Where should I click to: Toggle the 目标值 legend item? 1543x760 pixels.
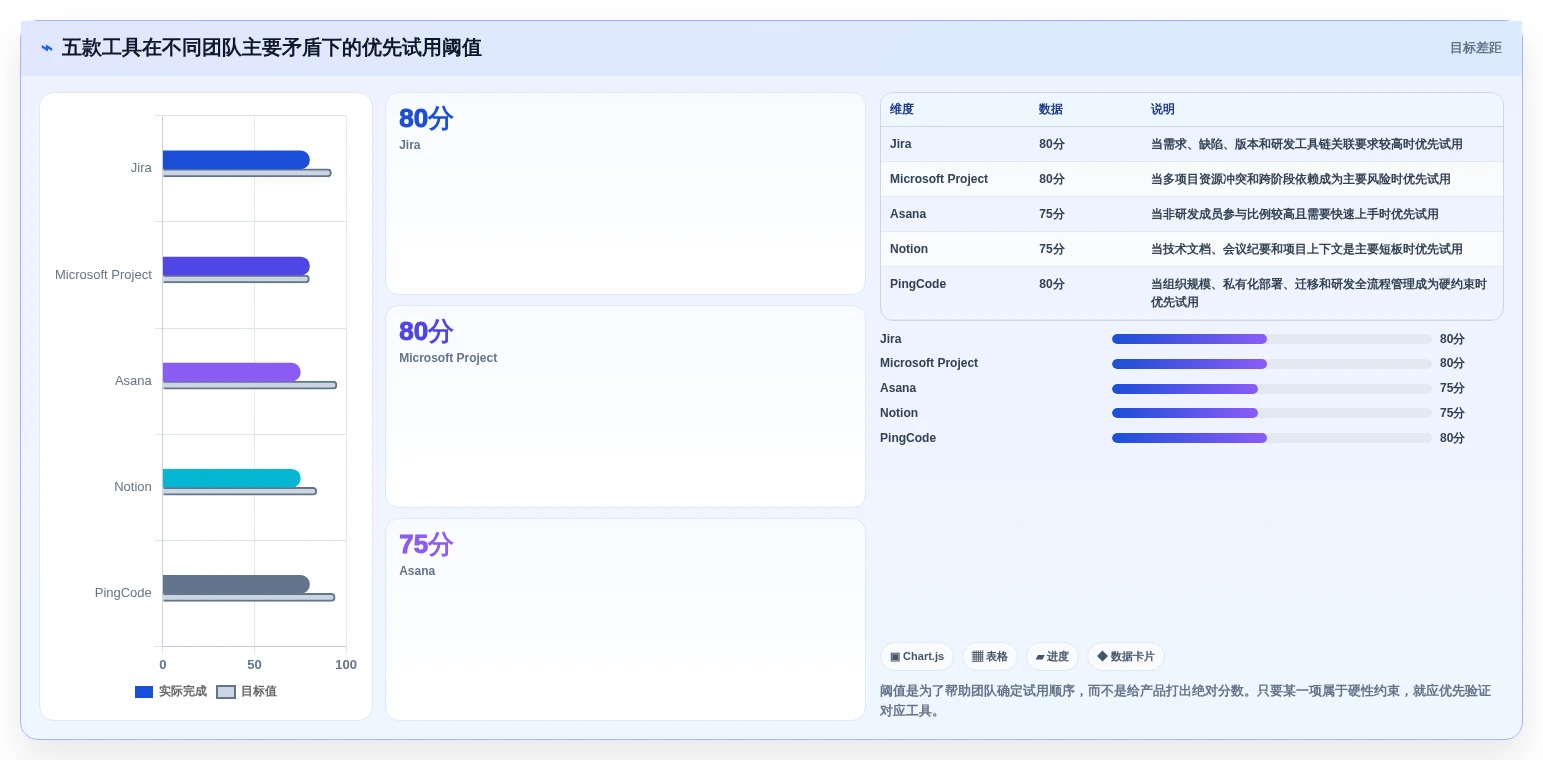coord(247,691)
